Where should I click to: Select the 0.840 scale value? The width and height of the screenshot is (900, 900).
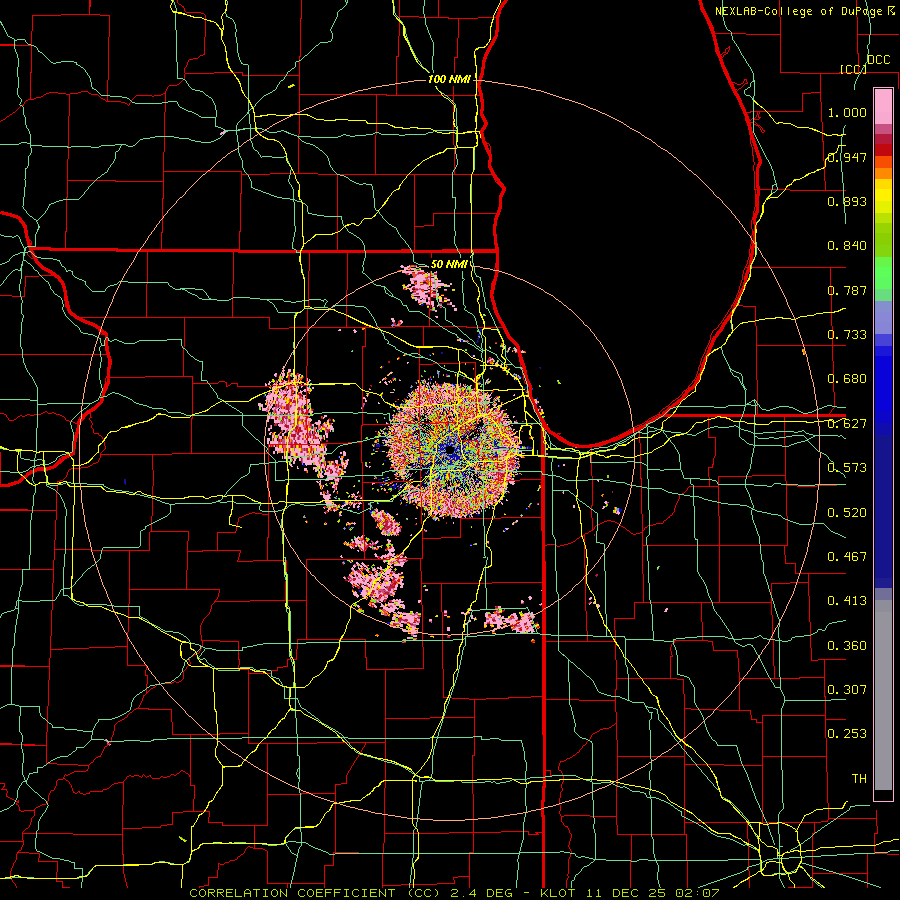pyautogui.click(x=847, y=246)
